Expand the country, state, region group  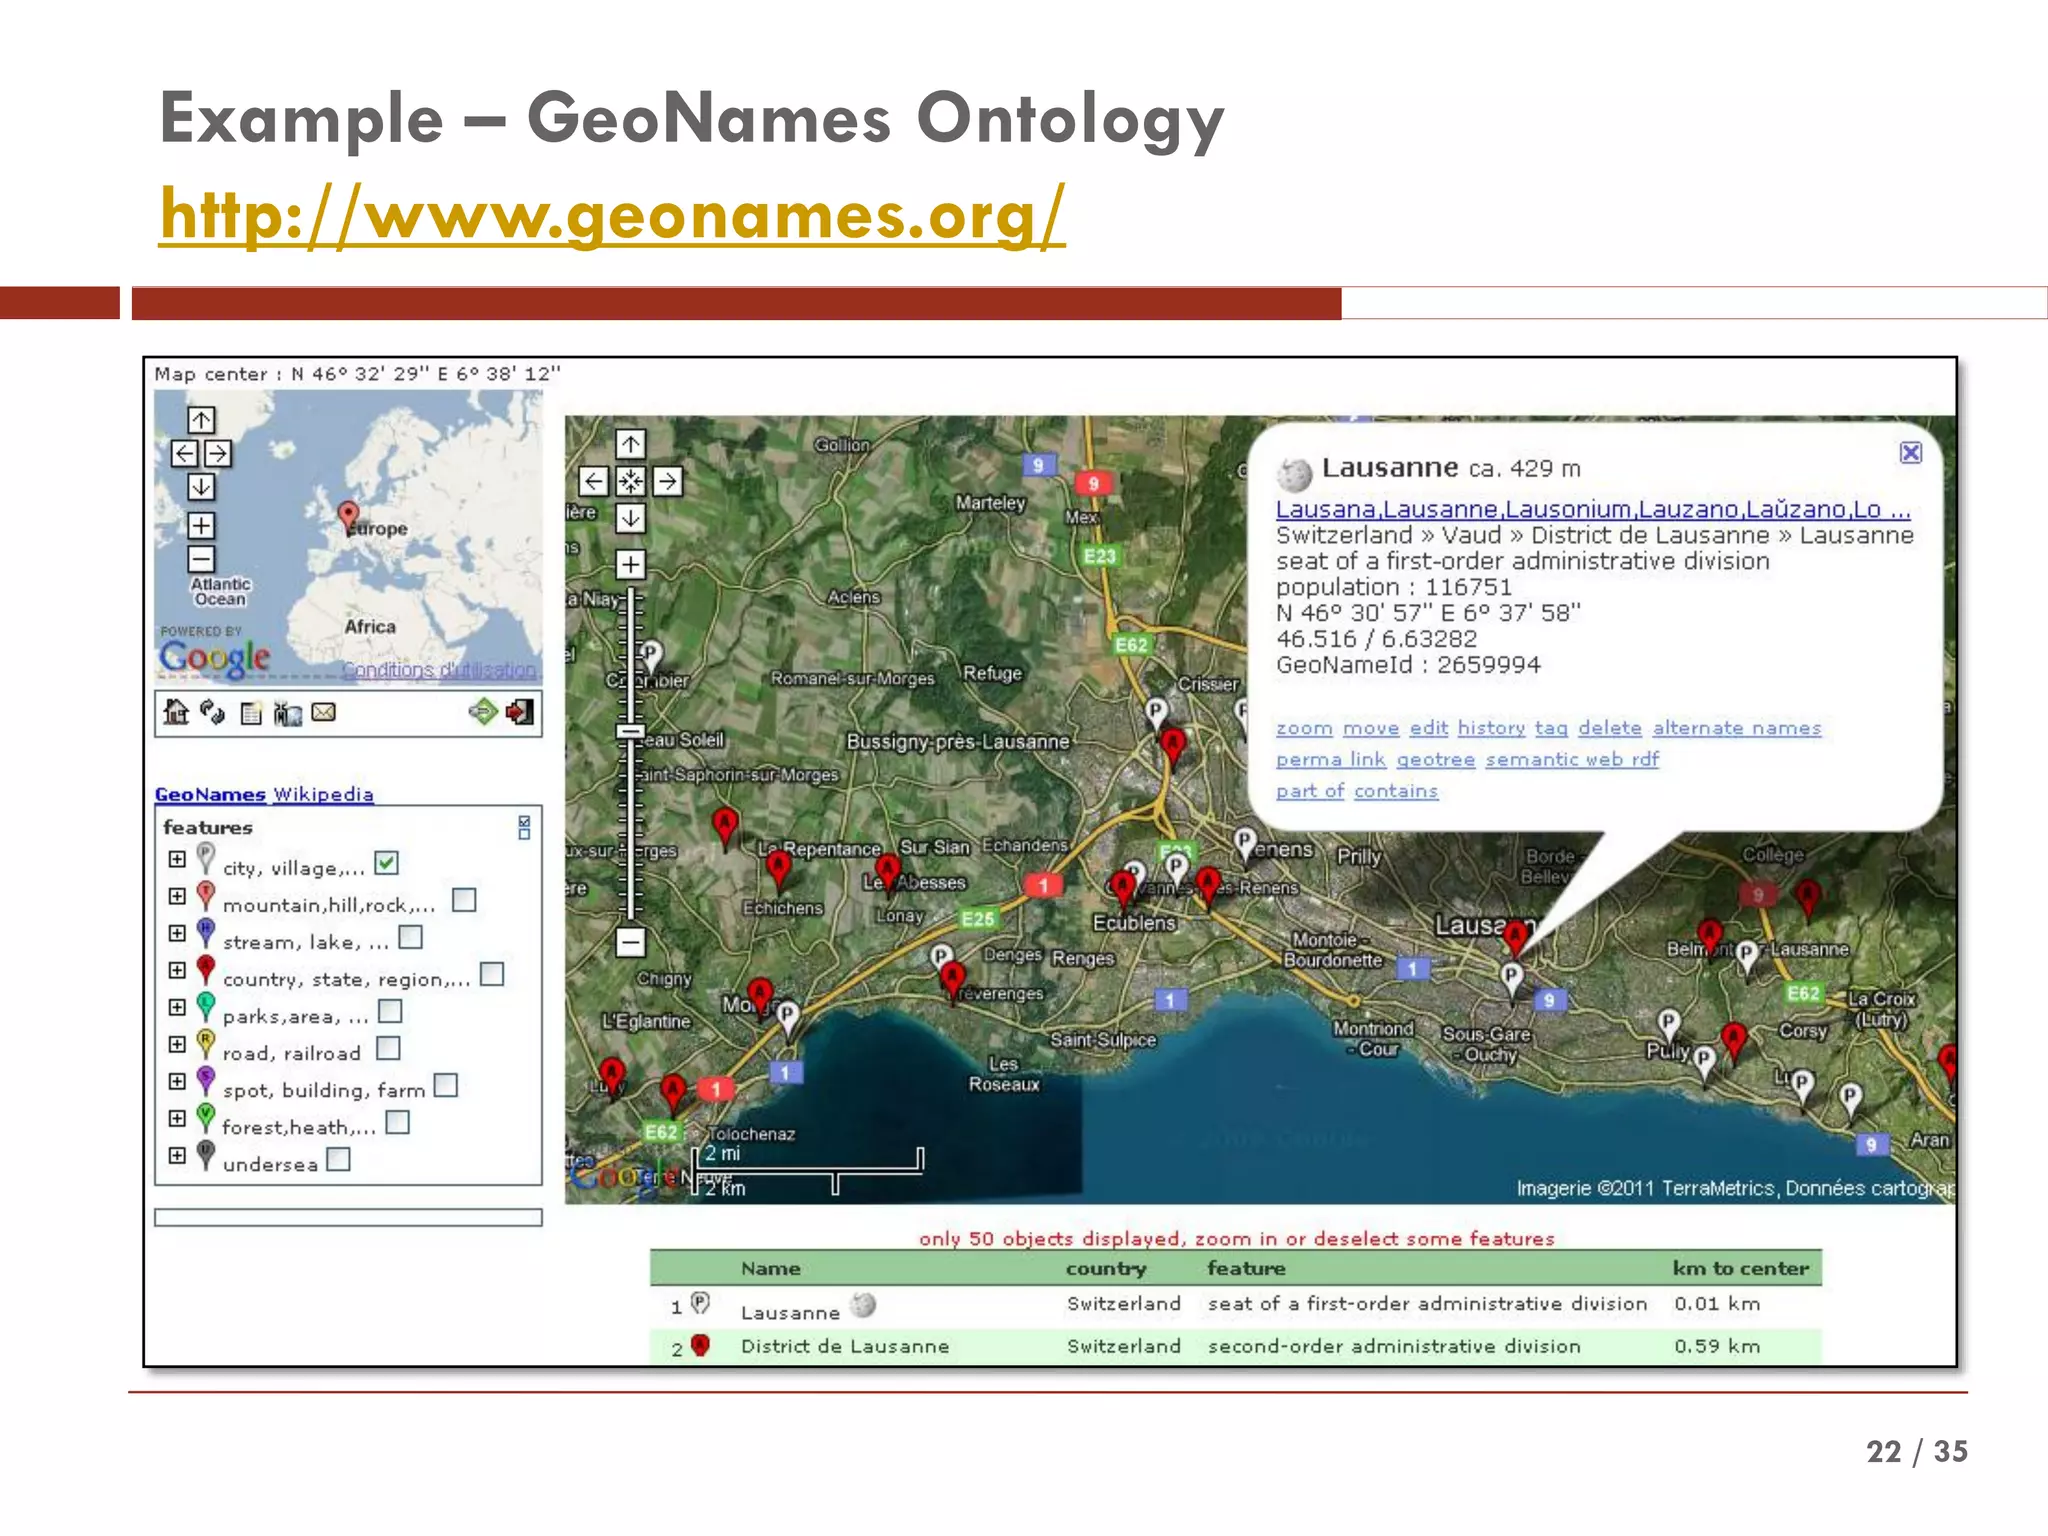[177, 970]
